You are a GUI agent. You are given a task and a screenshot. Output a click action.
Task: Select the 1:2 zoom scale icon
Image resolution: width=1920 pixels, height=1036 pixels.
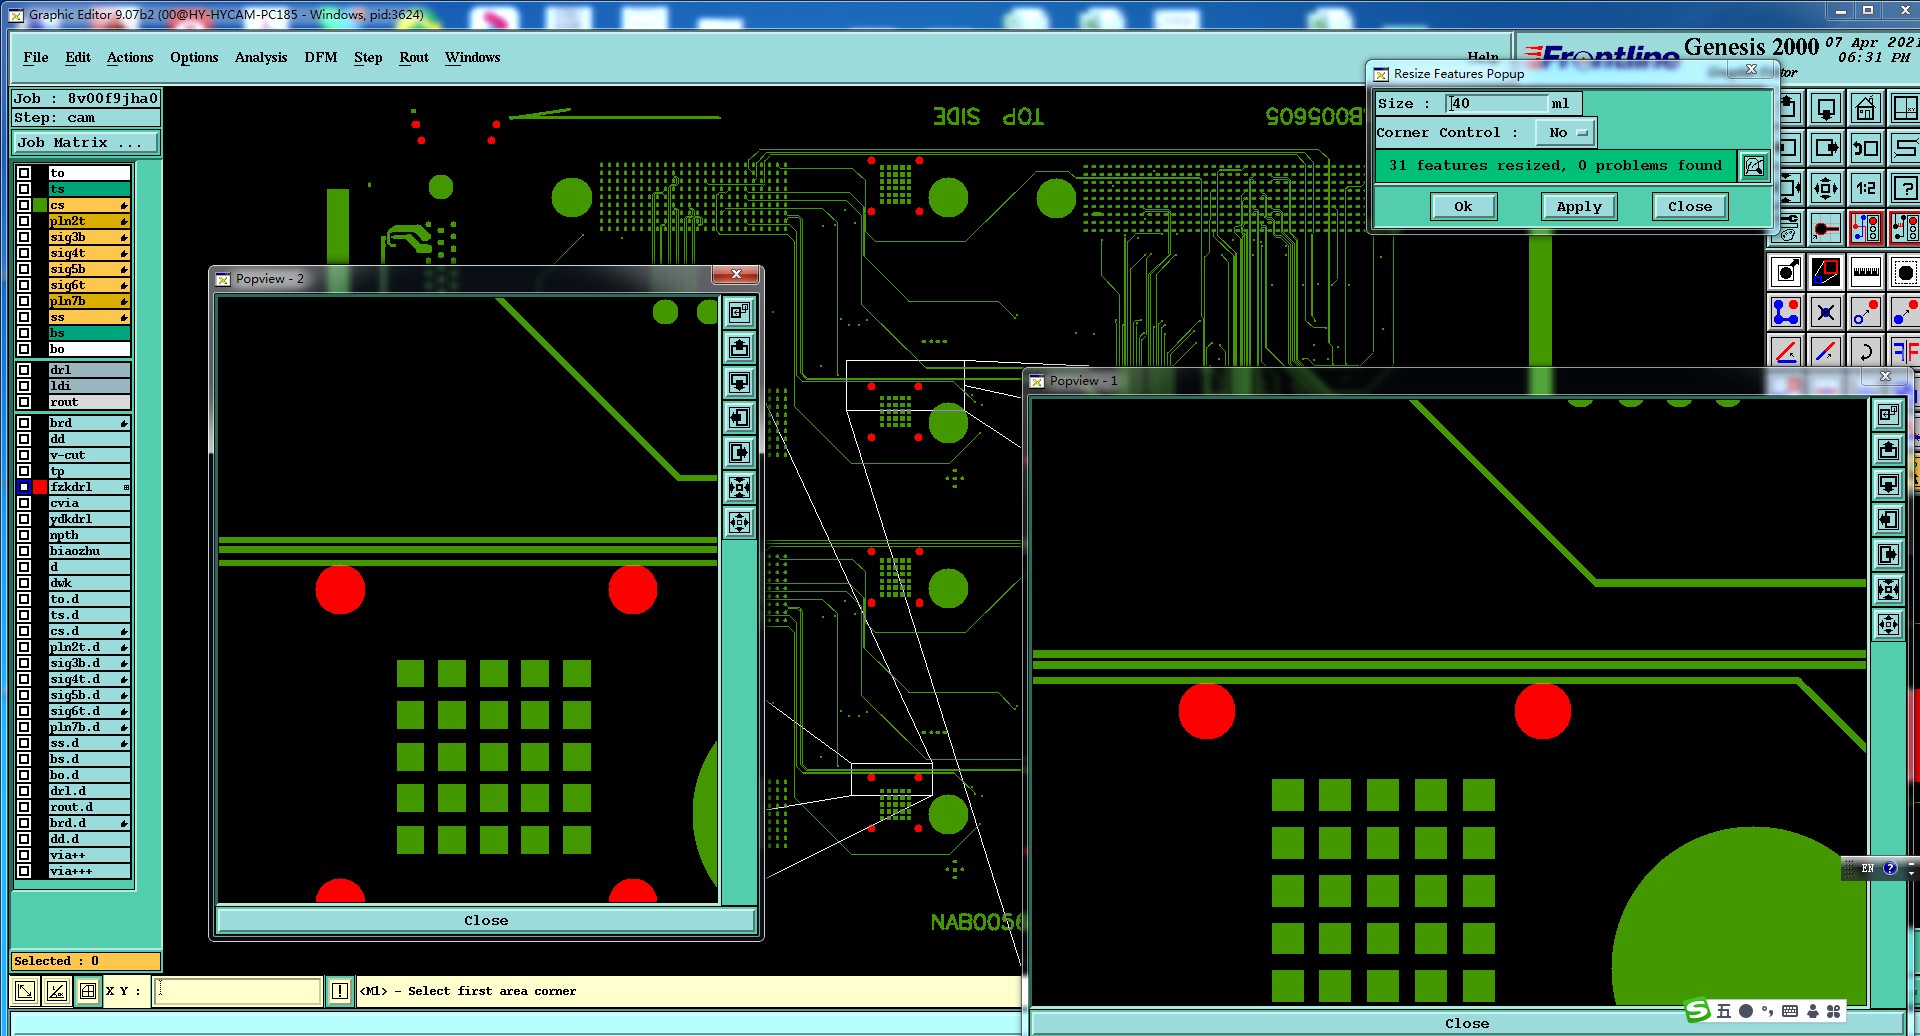click(1865, 188)
